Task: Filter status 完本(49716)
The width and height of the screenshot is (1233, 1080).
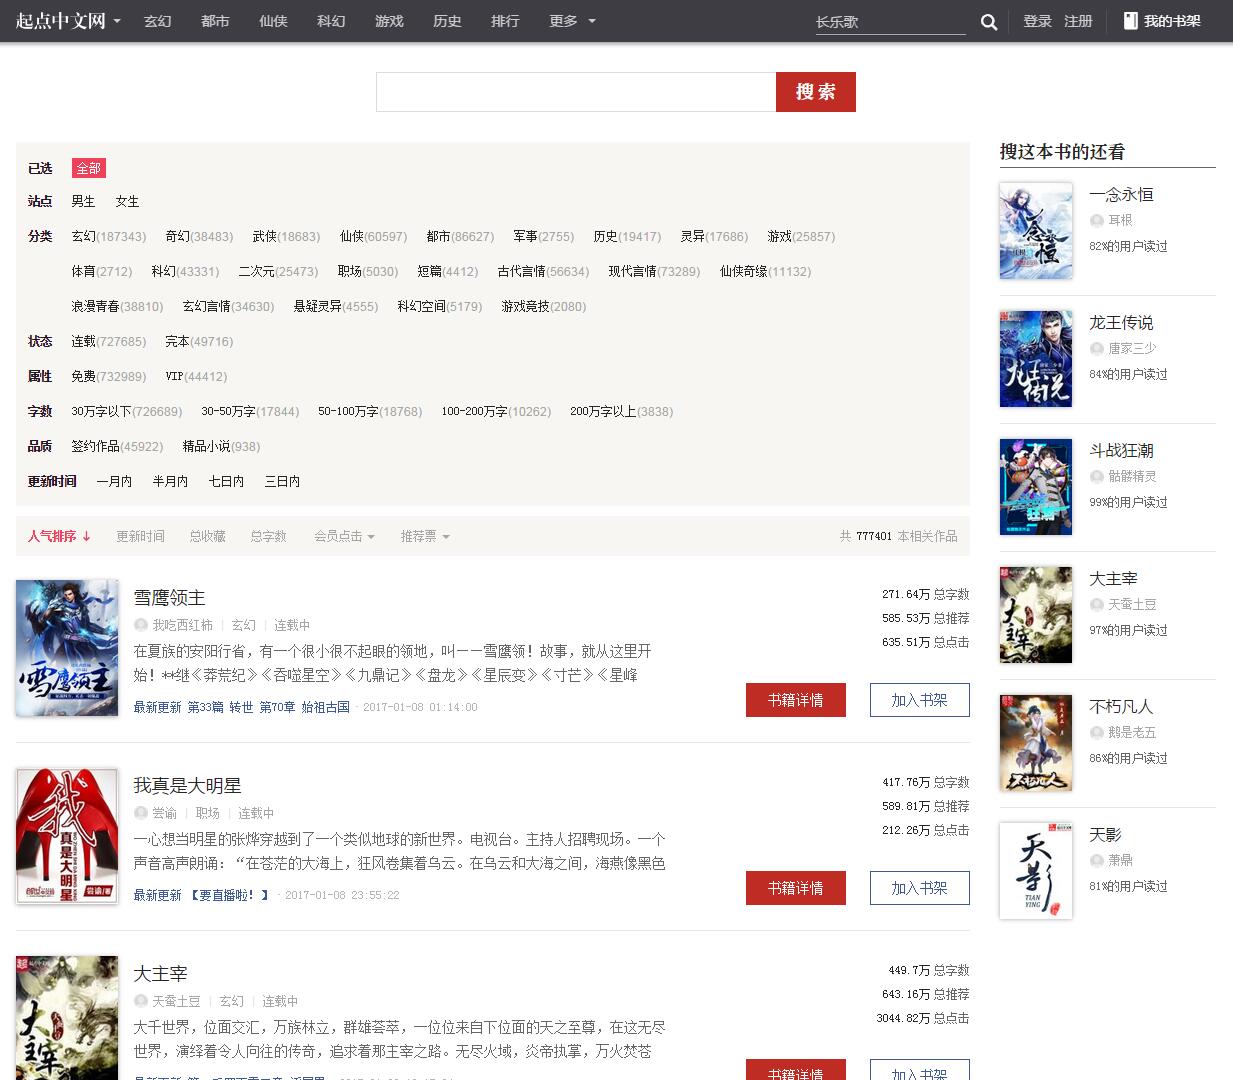Action: (x=199, y=341)
